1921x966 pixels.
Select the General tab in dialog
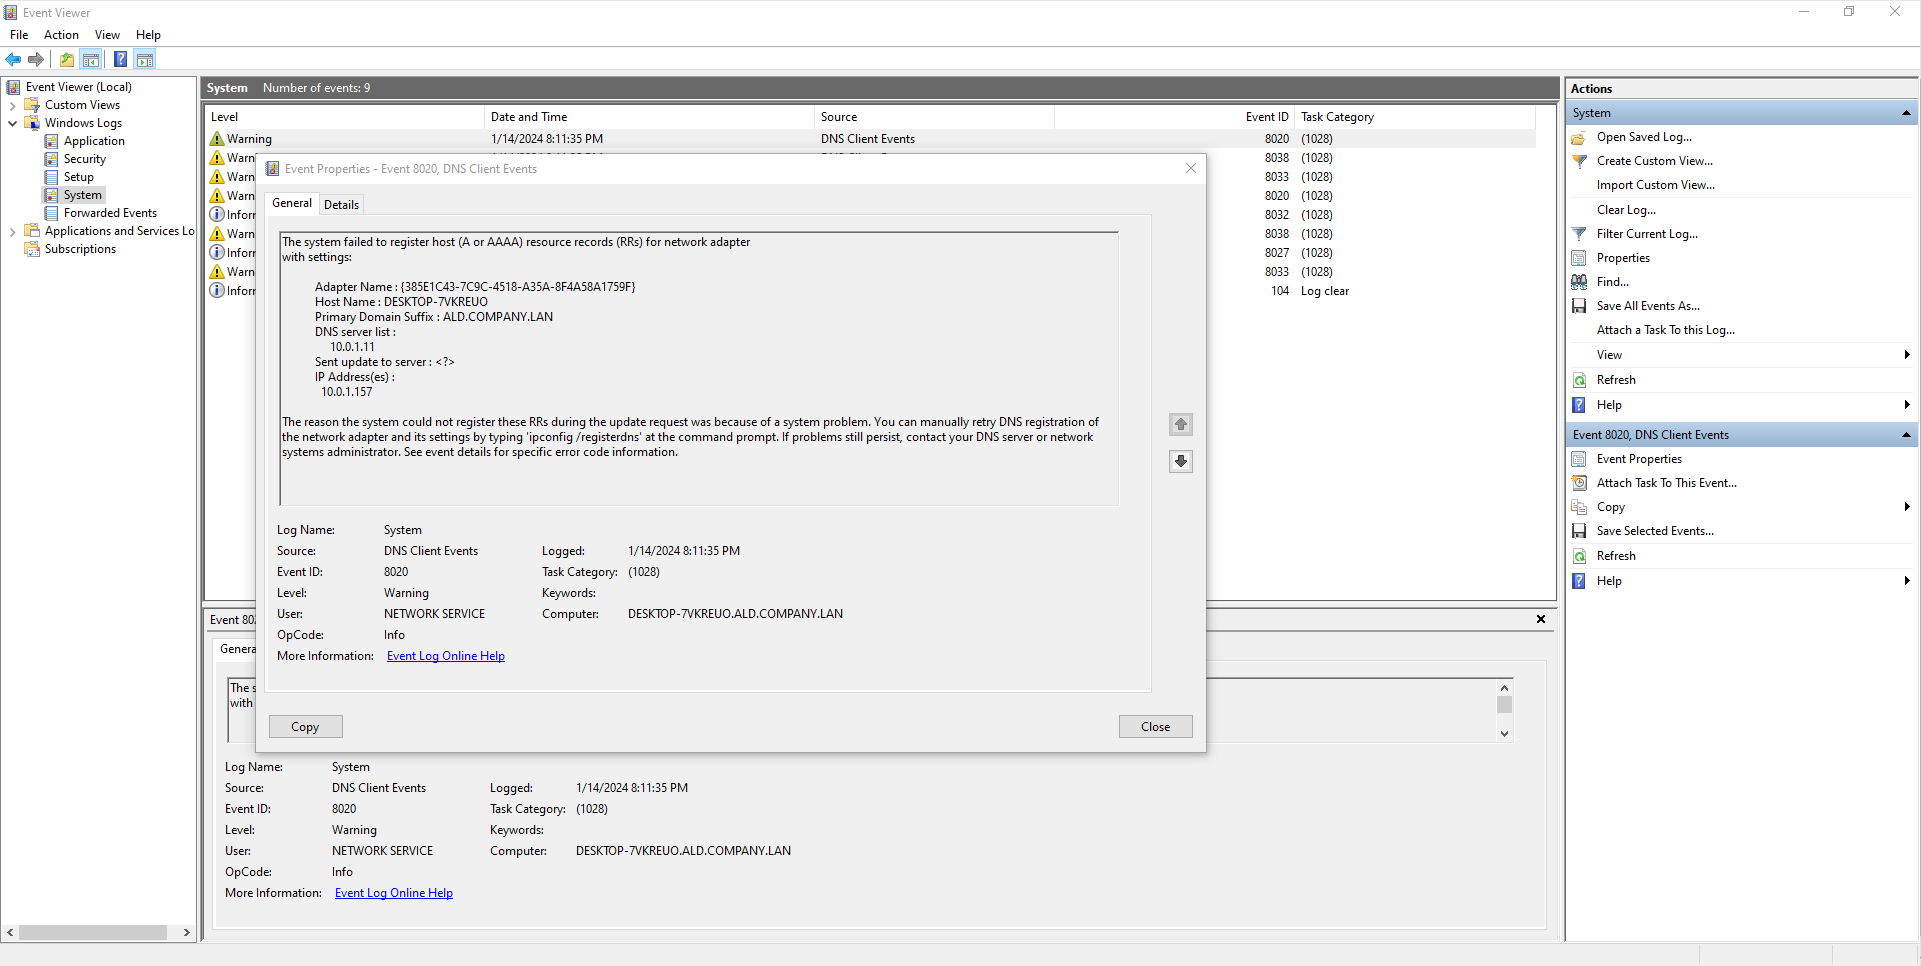click(x=292, y=203)
